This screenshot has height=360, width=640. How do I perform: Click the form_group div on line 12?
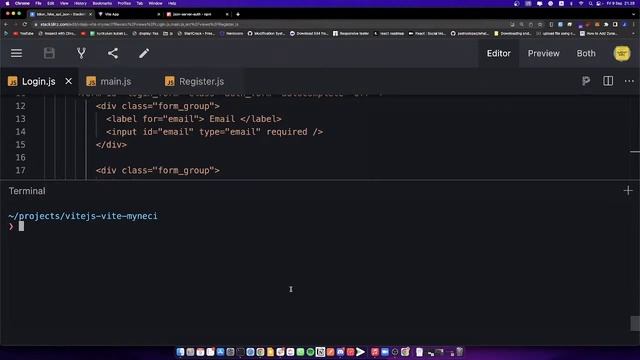pyautogui.click(x=158, y=106)
